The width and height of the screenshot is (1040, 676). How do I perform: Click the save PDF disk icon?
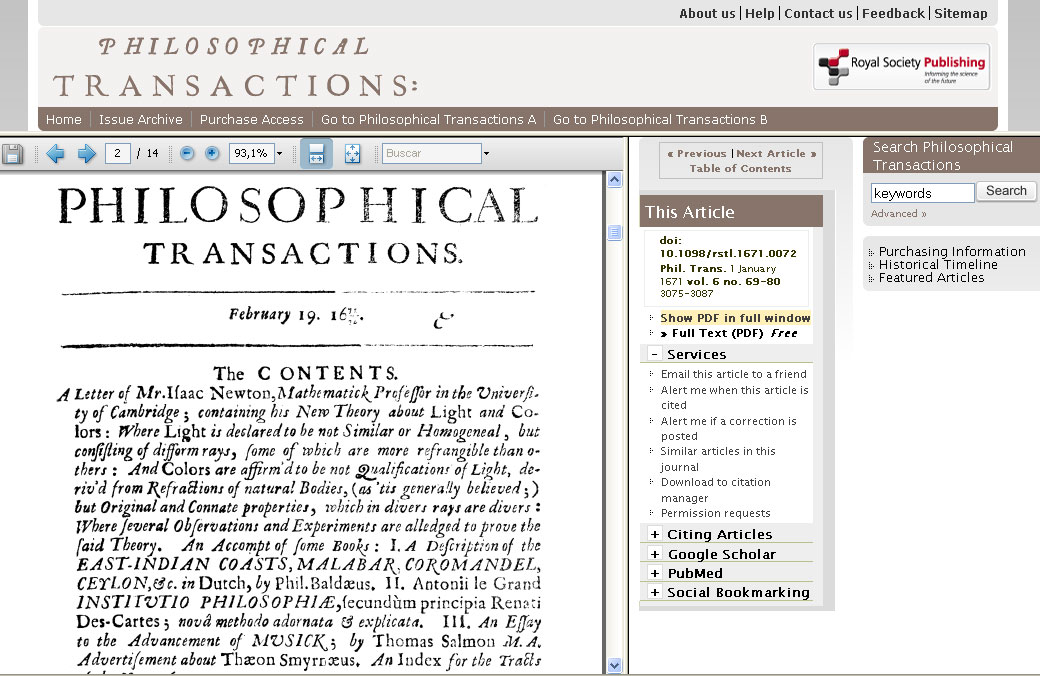click(x=13, y=154)
